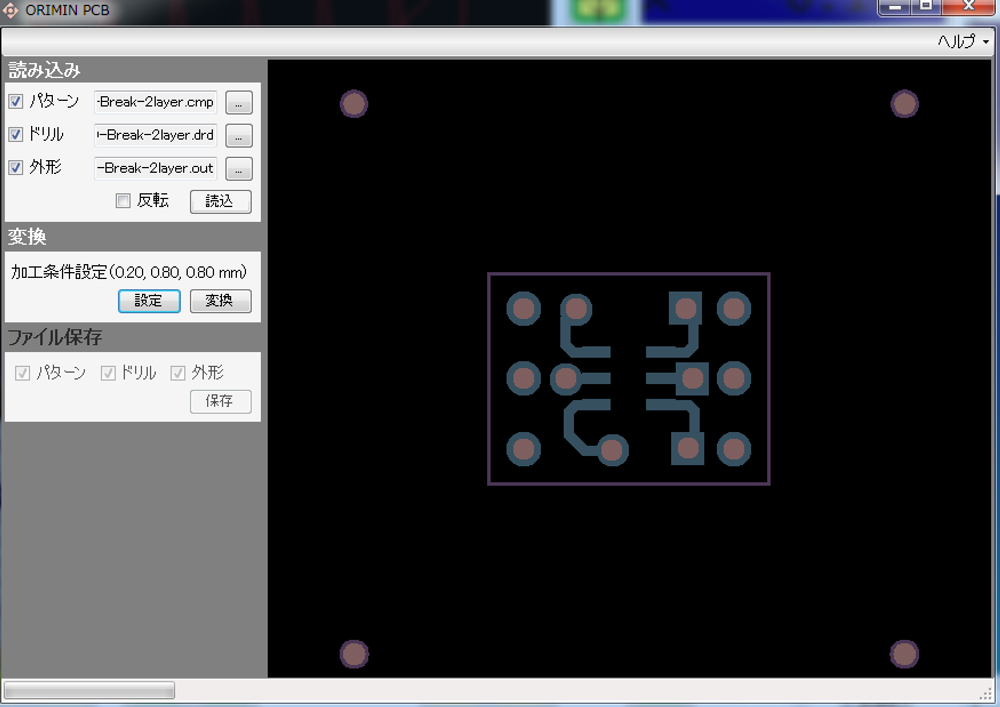
Task: Browse for the 外形 file
Action: pyautogui.click(x=238, y=168)
